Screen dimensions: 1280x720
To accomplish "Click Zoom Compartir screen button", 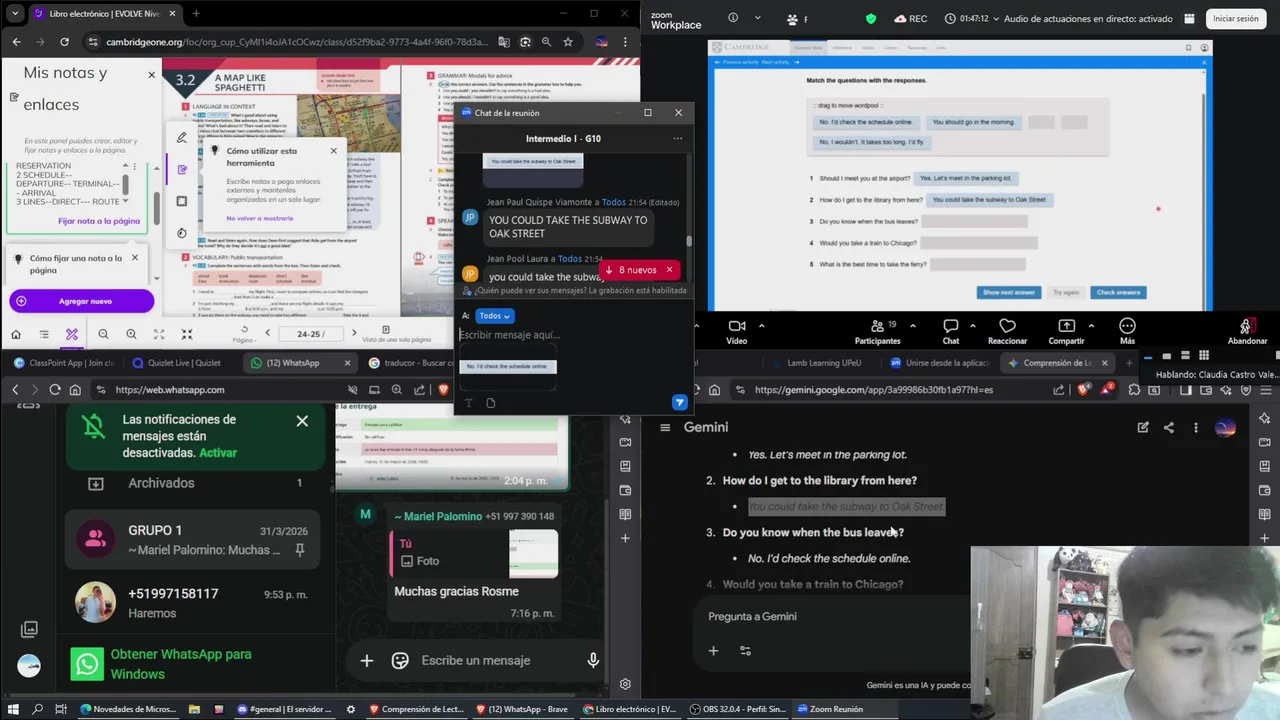I will (1066, 332).
